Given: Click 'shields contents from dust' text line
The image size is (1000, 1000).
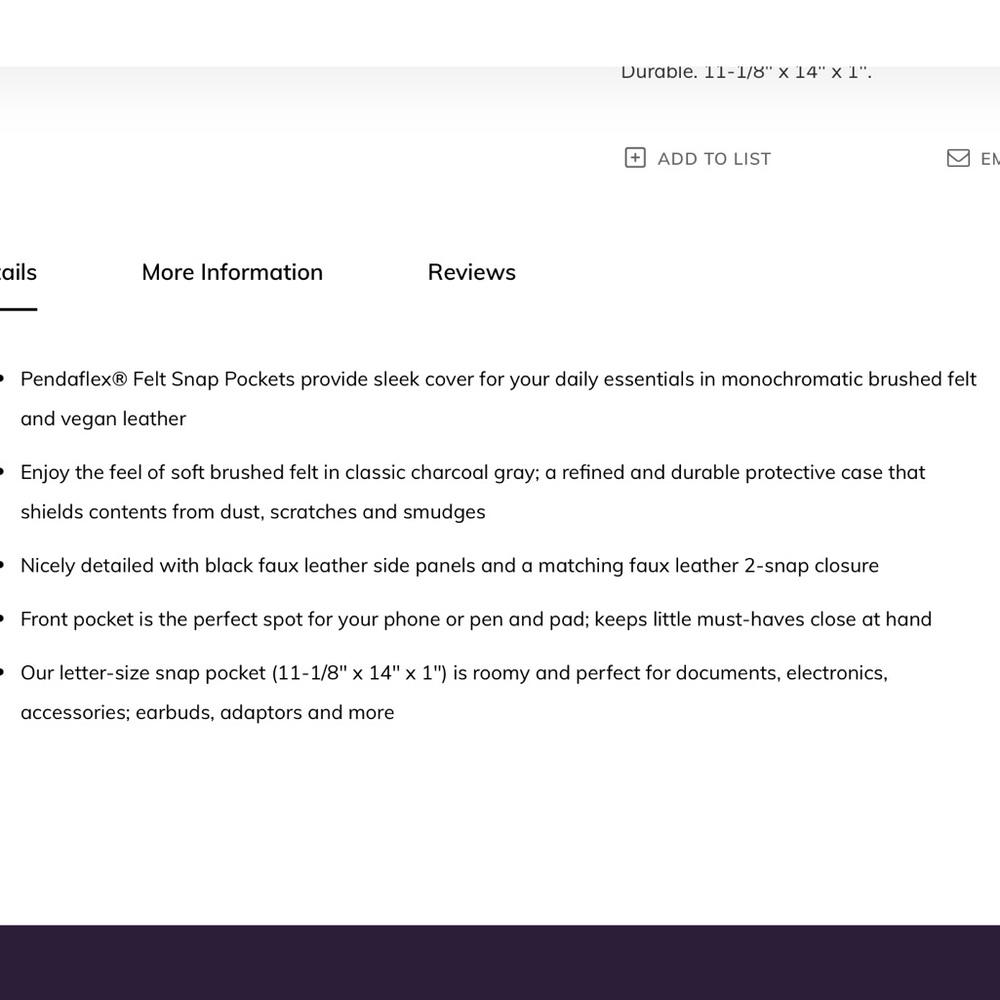Looking at the screenshot, I should [x=252, y=512].
